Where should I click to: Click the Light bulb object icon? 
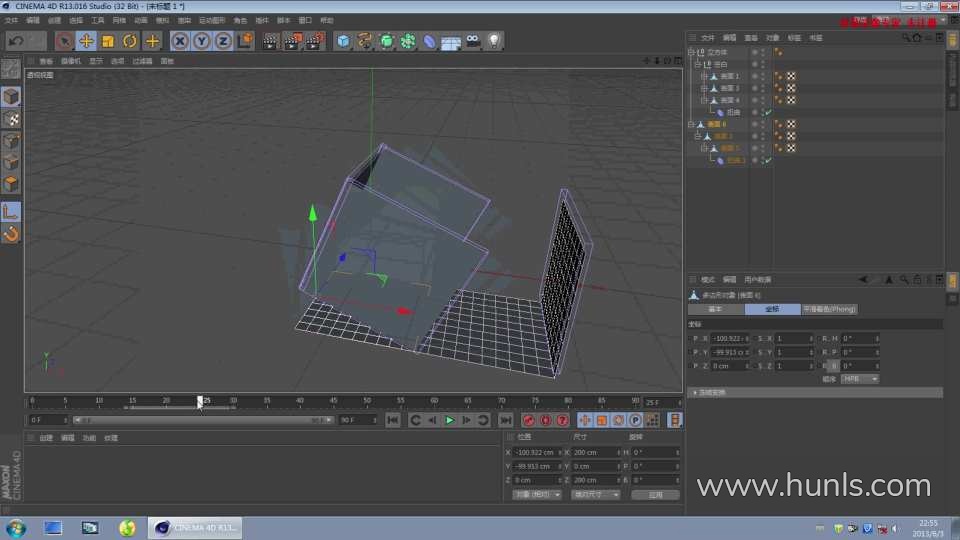pyautogui.click(x=493, y=41)
